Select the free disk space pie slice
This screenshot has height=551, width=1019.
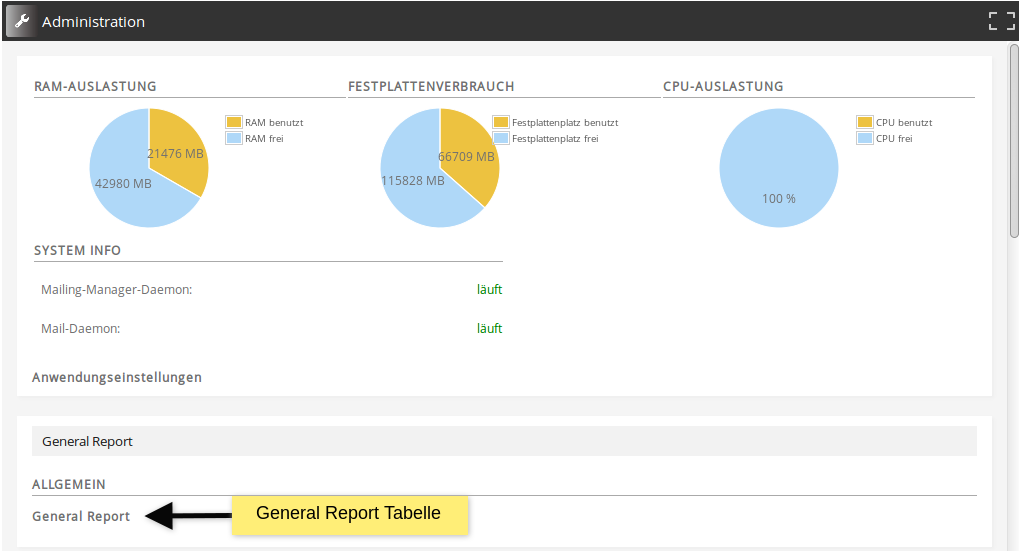415,190
